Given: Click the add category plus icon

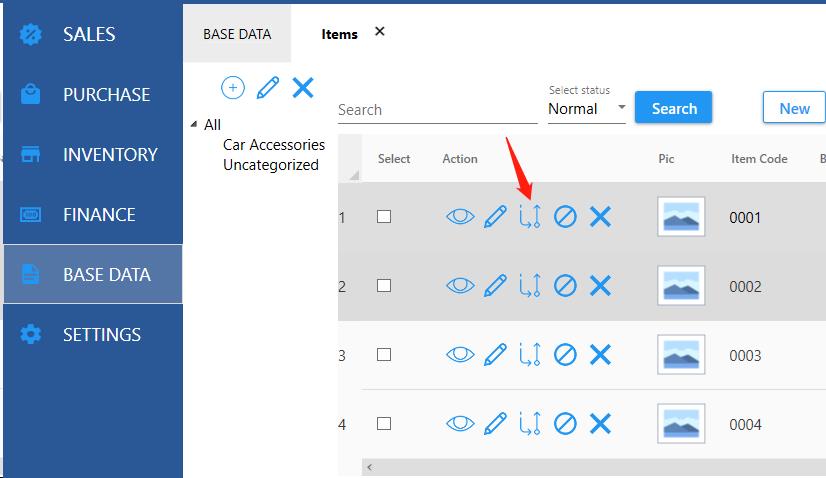Looking at the screenshot, I should point(232,88).
